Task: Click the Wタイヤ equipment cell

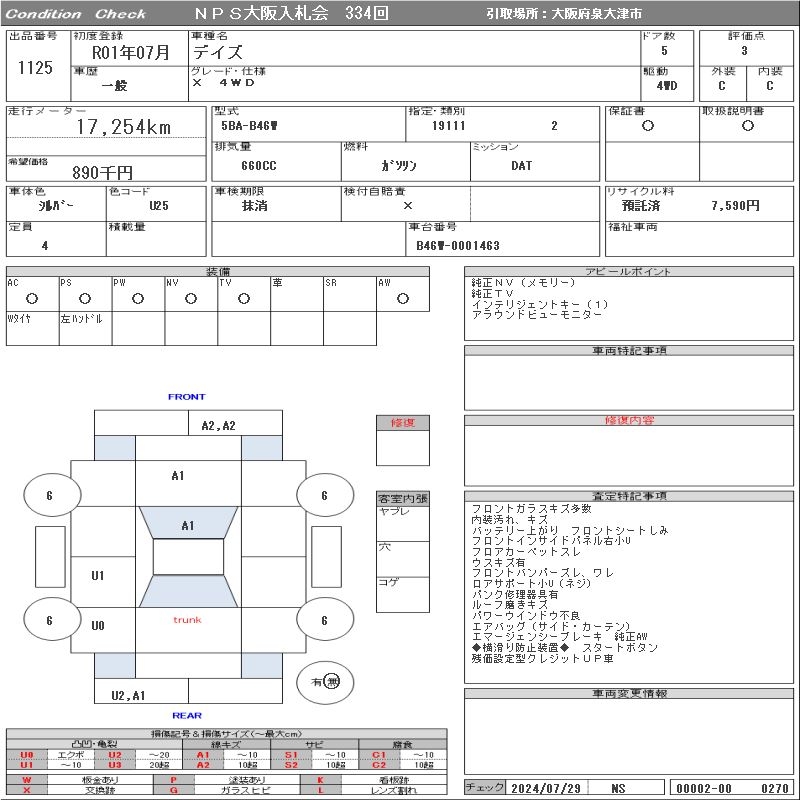Action: pos(33,329)
